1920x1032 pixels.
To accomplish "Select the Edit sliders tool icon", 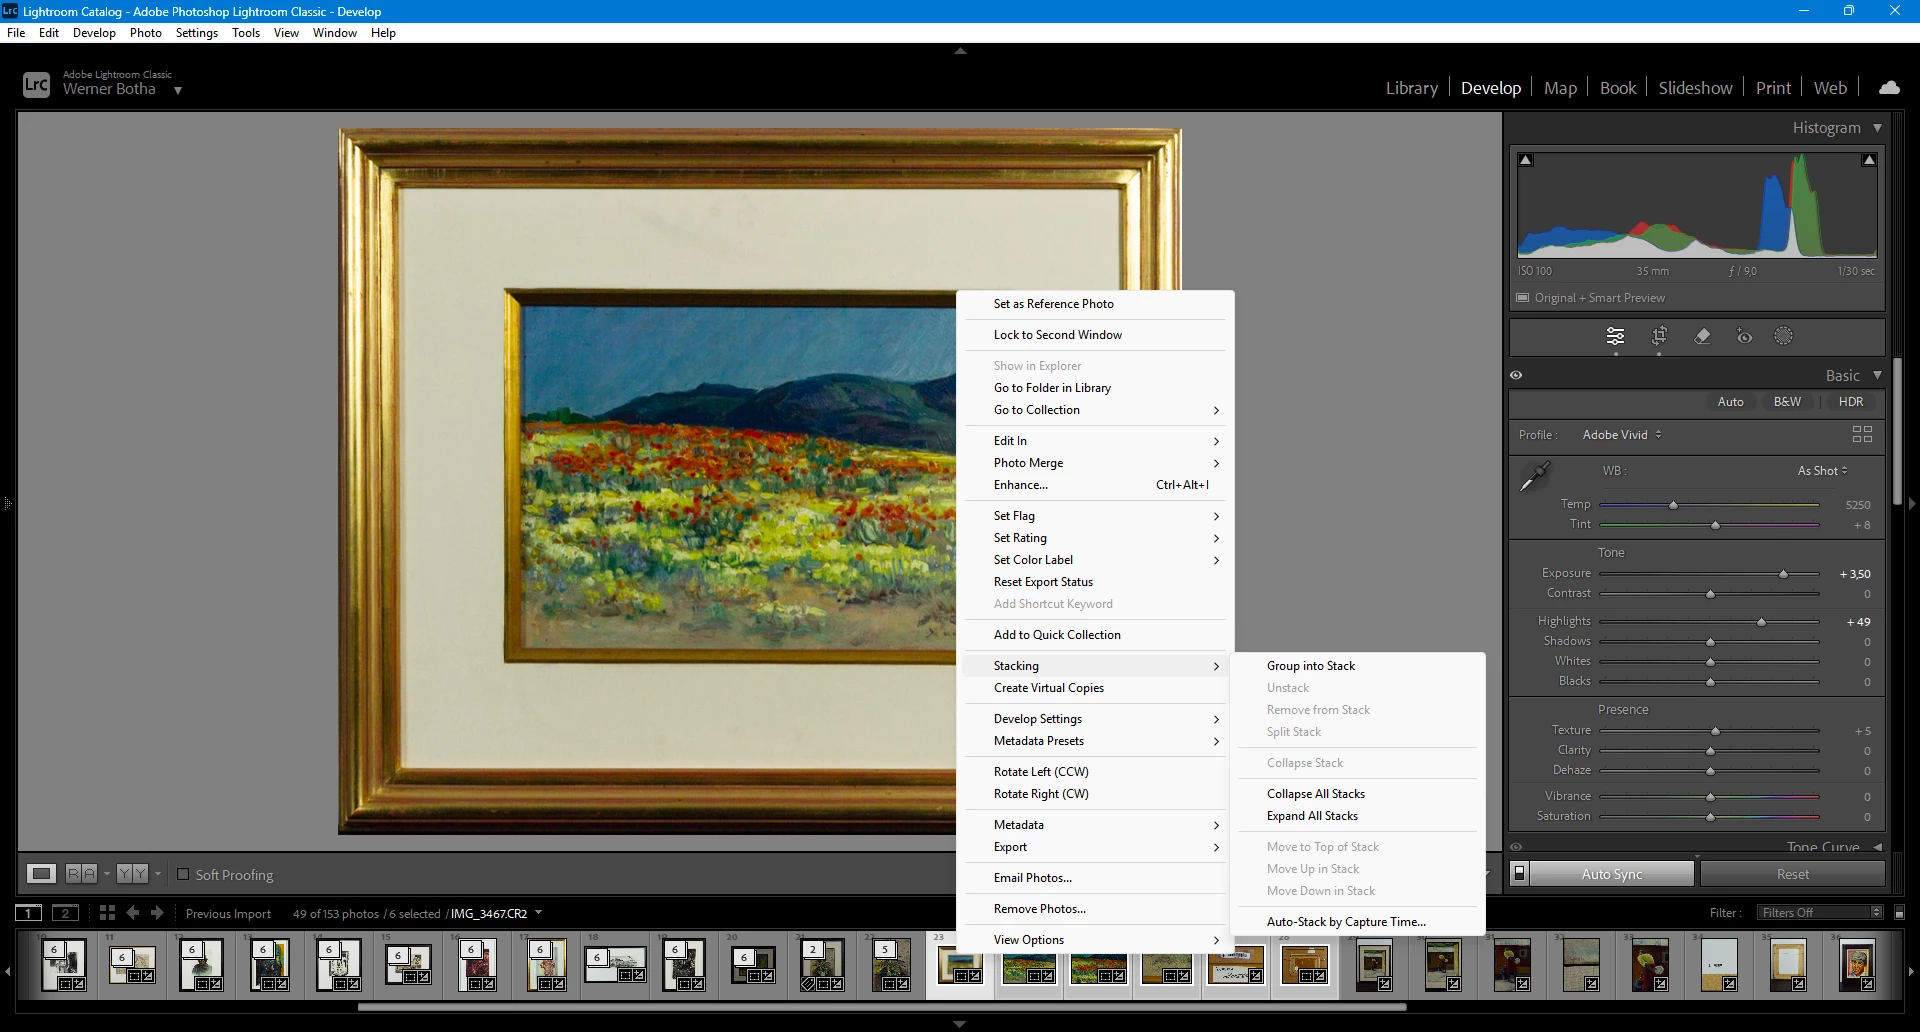I will (1615, 337).
